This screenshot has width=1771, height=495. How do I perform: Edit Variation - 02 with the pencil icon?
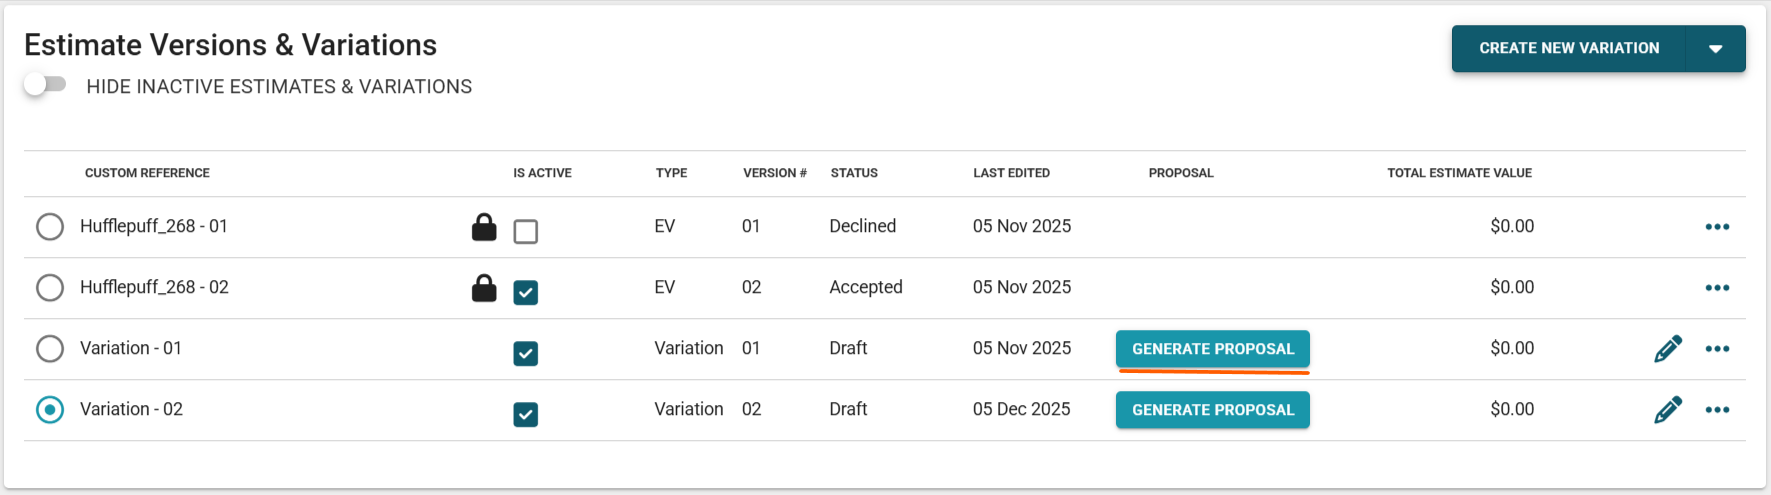1667,410
